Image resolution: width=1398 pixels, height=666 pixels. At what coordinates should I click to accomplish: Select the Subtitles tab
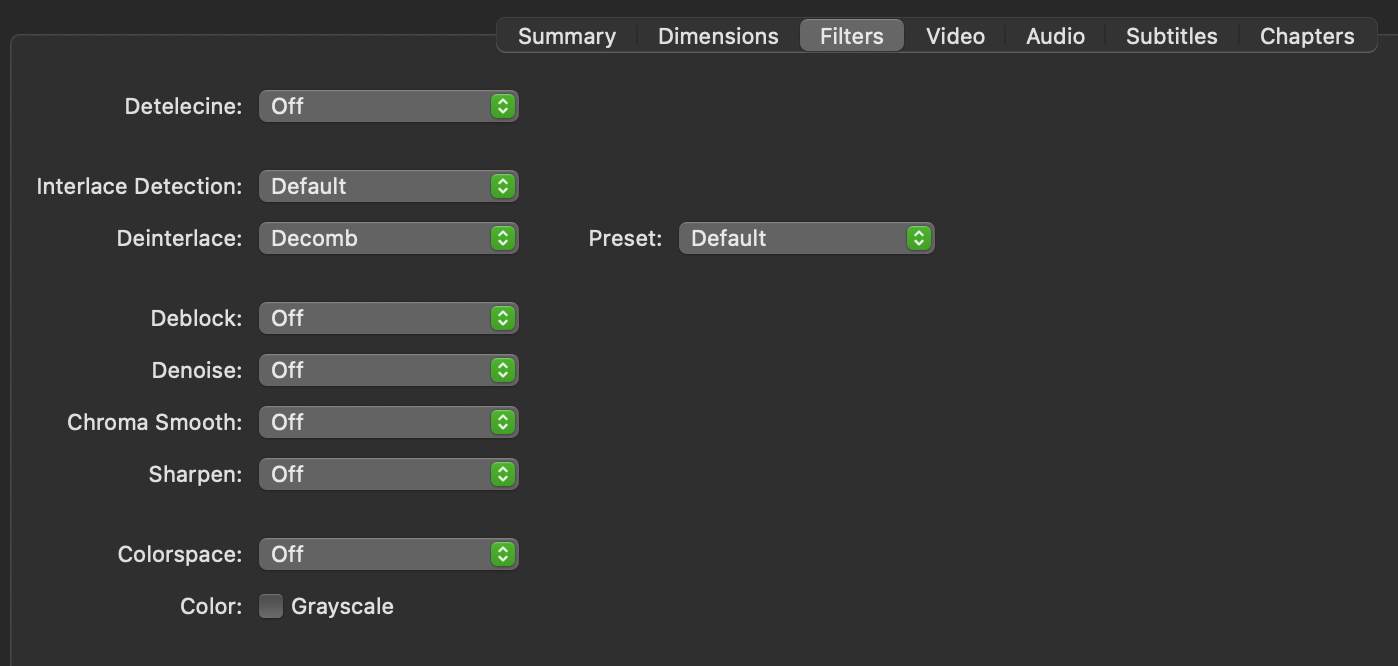tap(1171, 35)
